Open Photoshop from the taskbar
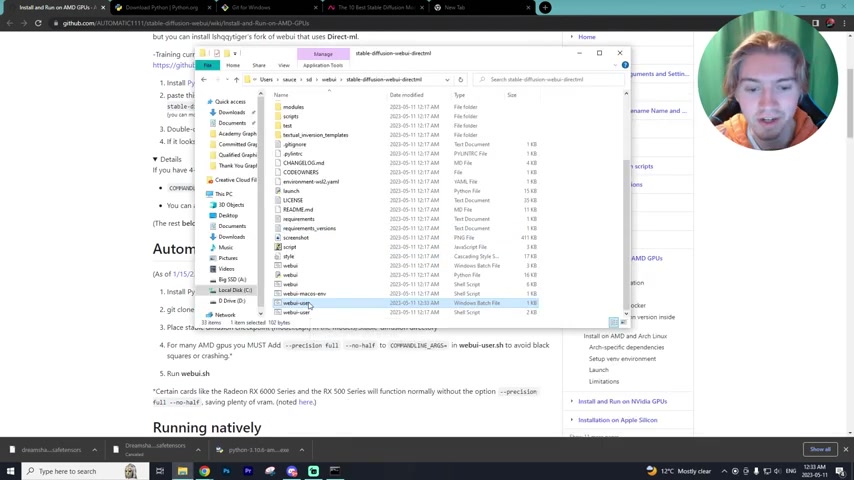The image size is (854, 480). [x=226, y=471]
